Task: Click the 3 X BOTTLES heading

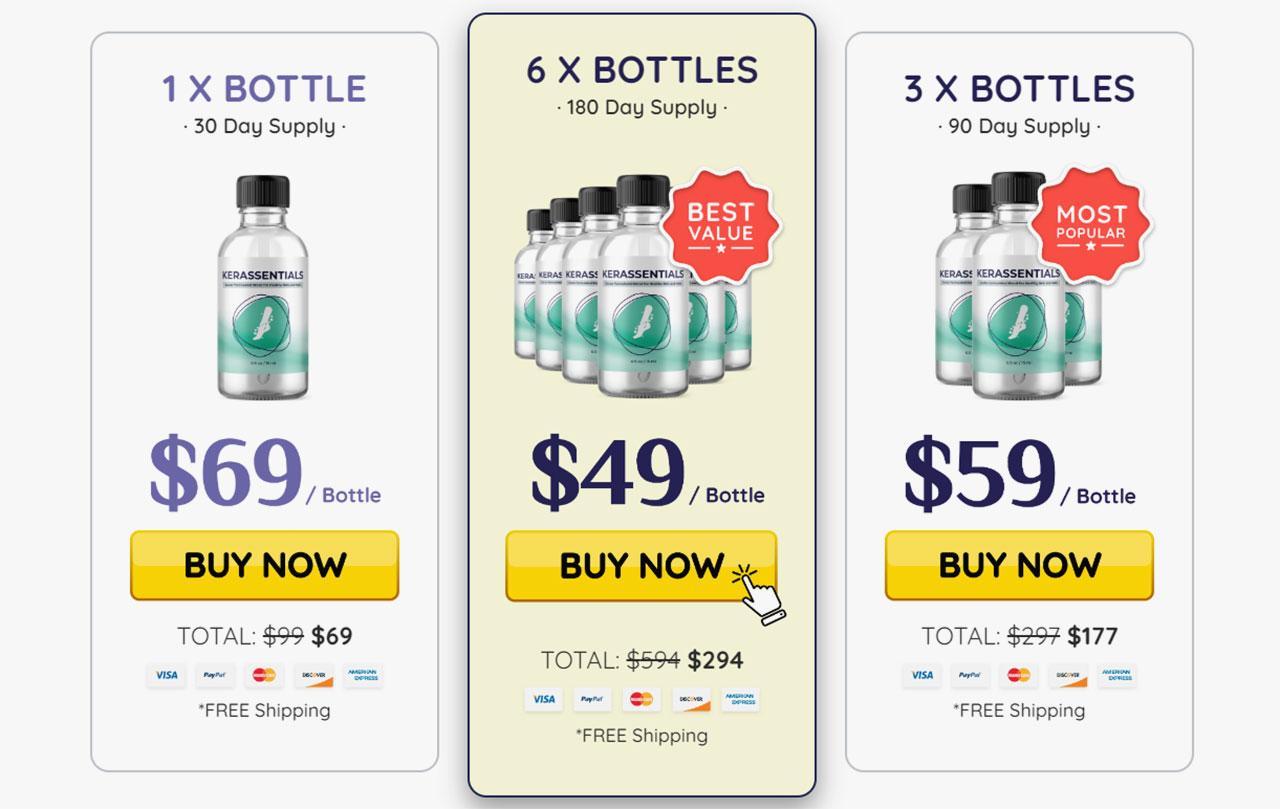Action: coord(1019,88)
